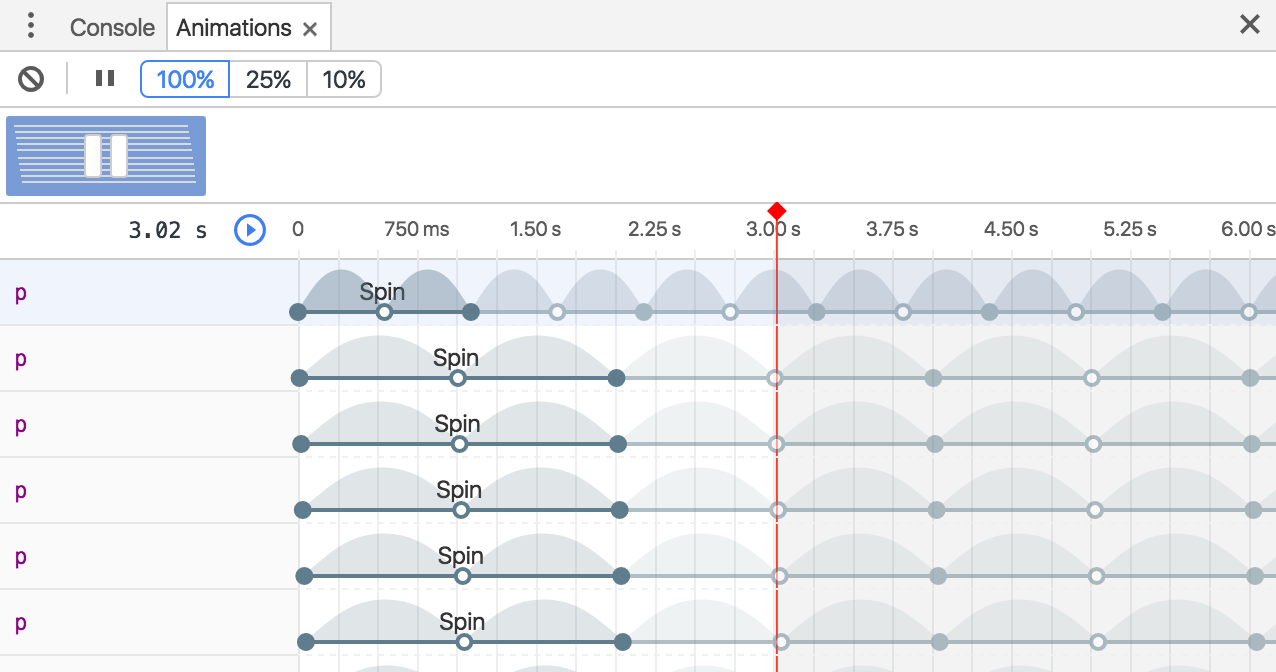Image resolution: width=1276 pixels, height=672 pixels.
Task: Click the 1.50 s mark on timeline ruler
Action: point(535,230)
